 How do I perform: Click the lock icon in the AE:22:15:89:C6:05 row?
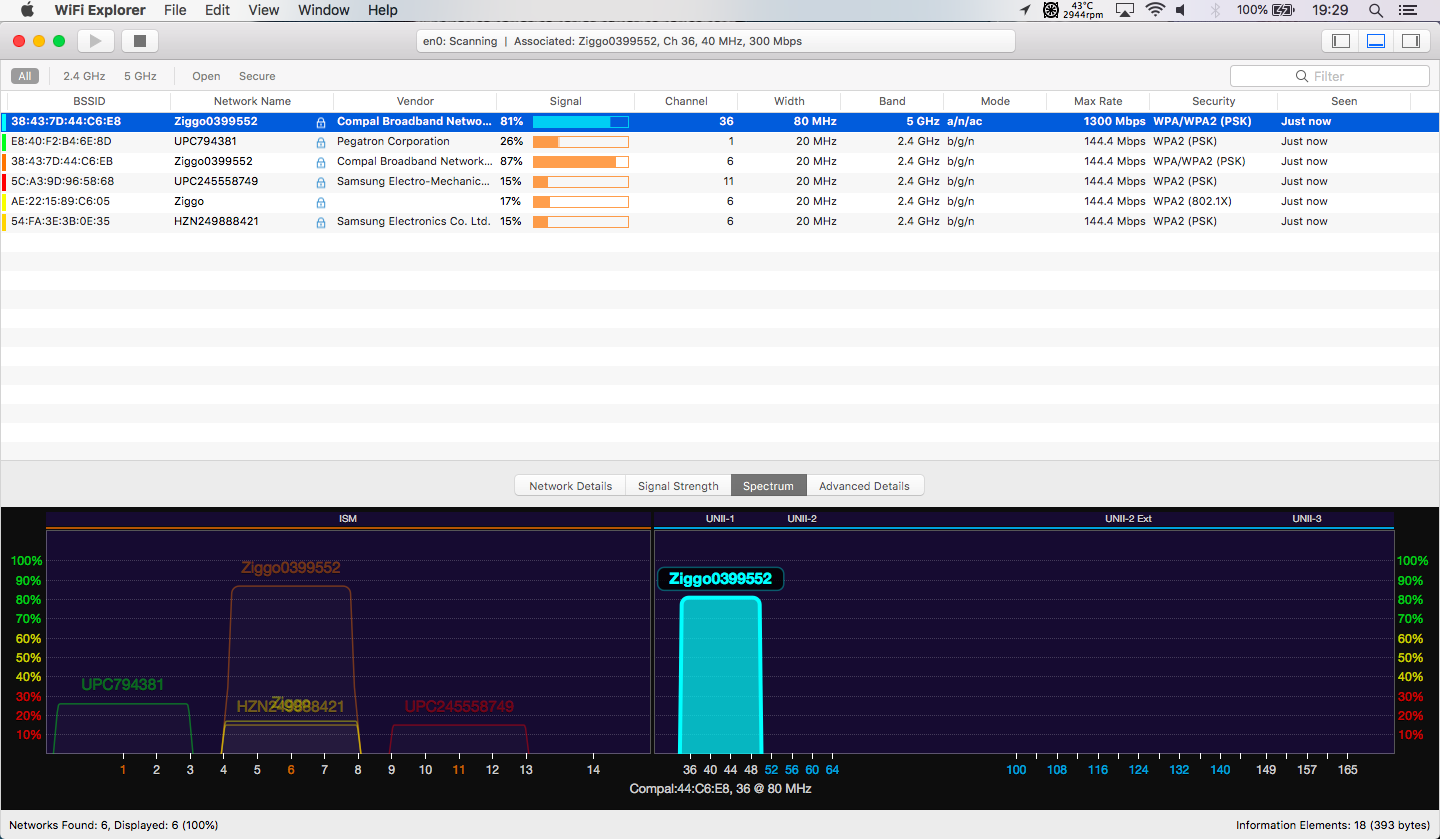pos(321,202)
